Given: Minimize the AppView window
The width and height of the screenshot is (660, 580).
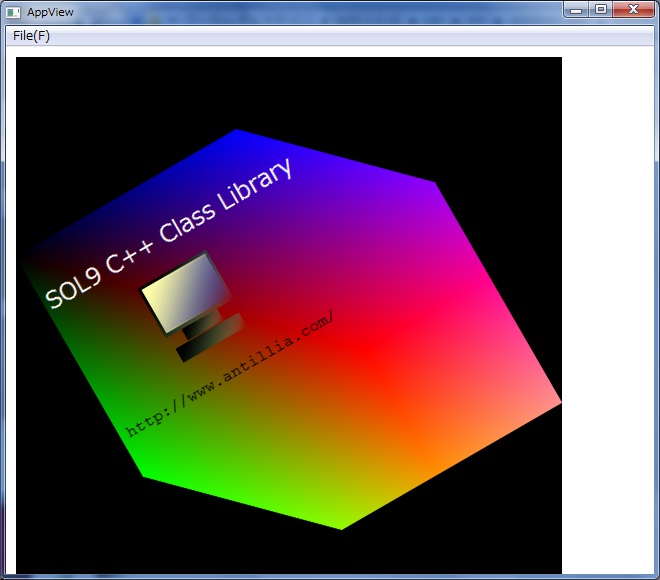Looking at the screenshot, I should [576, 10].
